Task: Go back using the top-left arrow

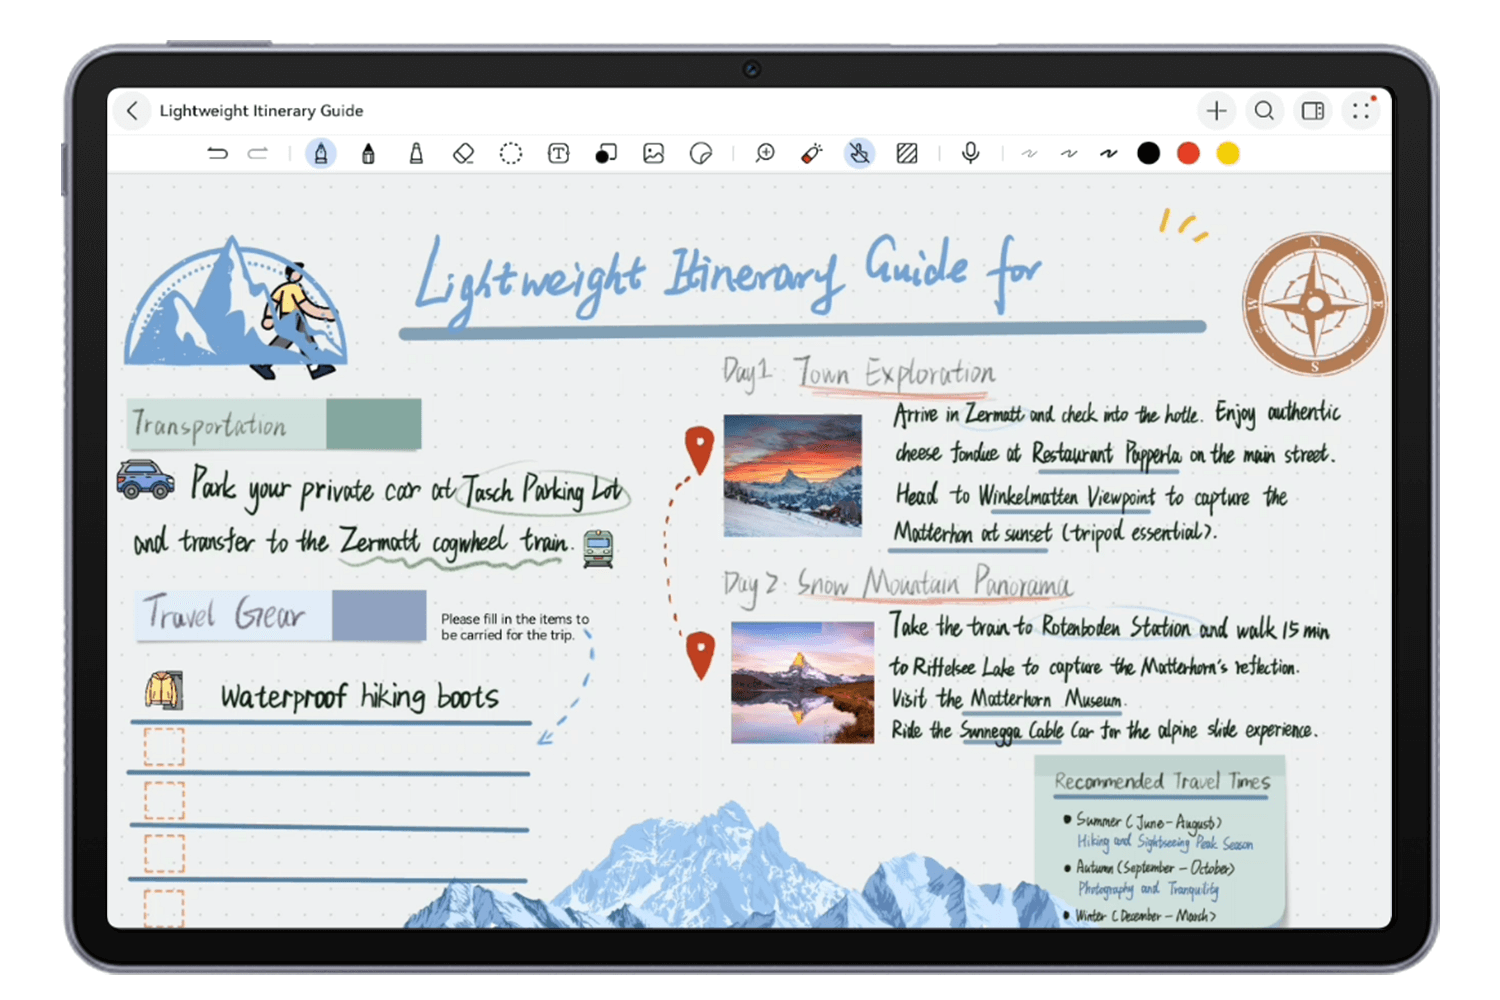Action: click(133, 111)
